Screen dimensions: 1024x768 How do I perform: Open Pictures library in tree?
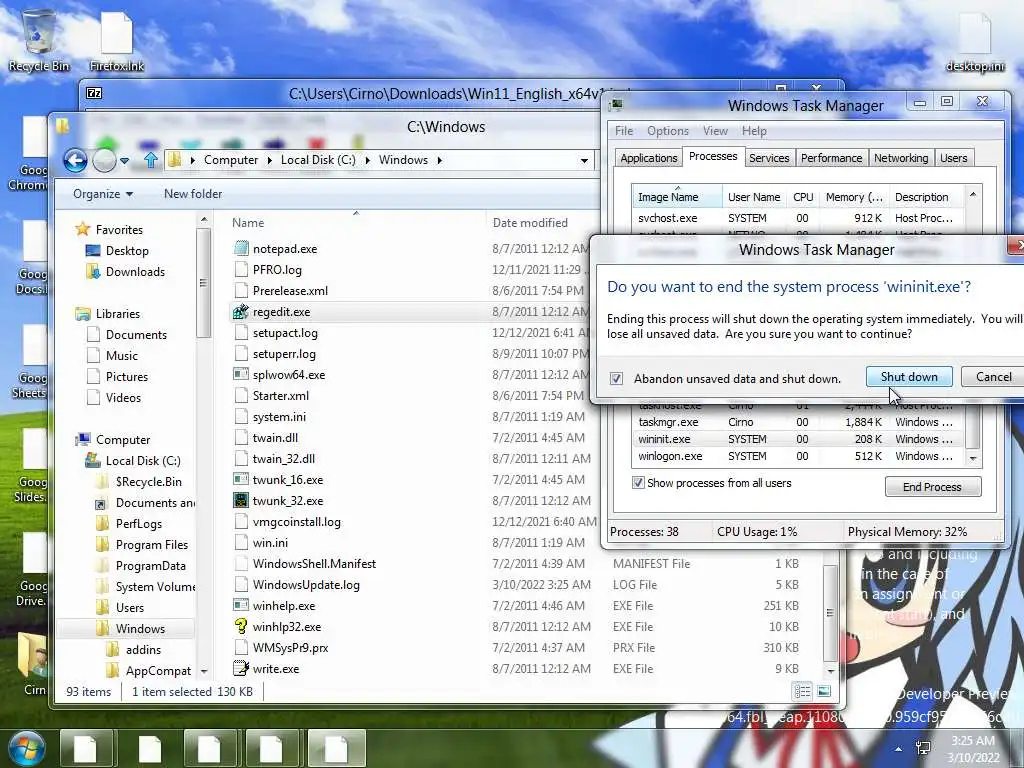(127, 377)
